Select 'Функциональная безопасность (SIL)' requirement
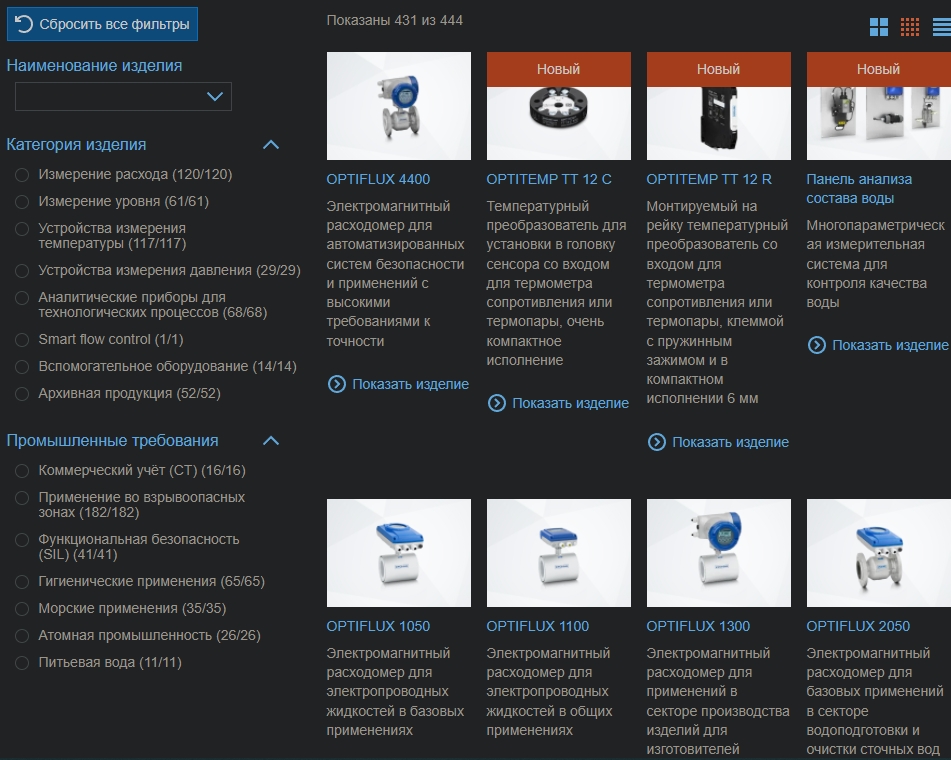 point(22,540)
